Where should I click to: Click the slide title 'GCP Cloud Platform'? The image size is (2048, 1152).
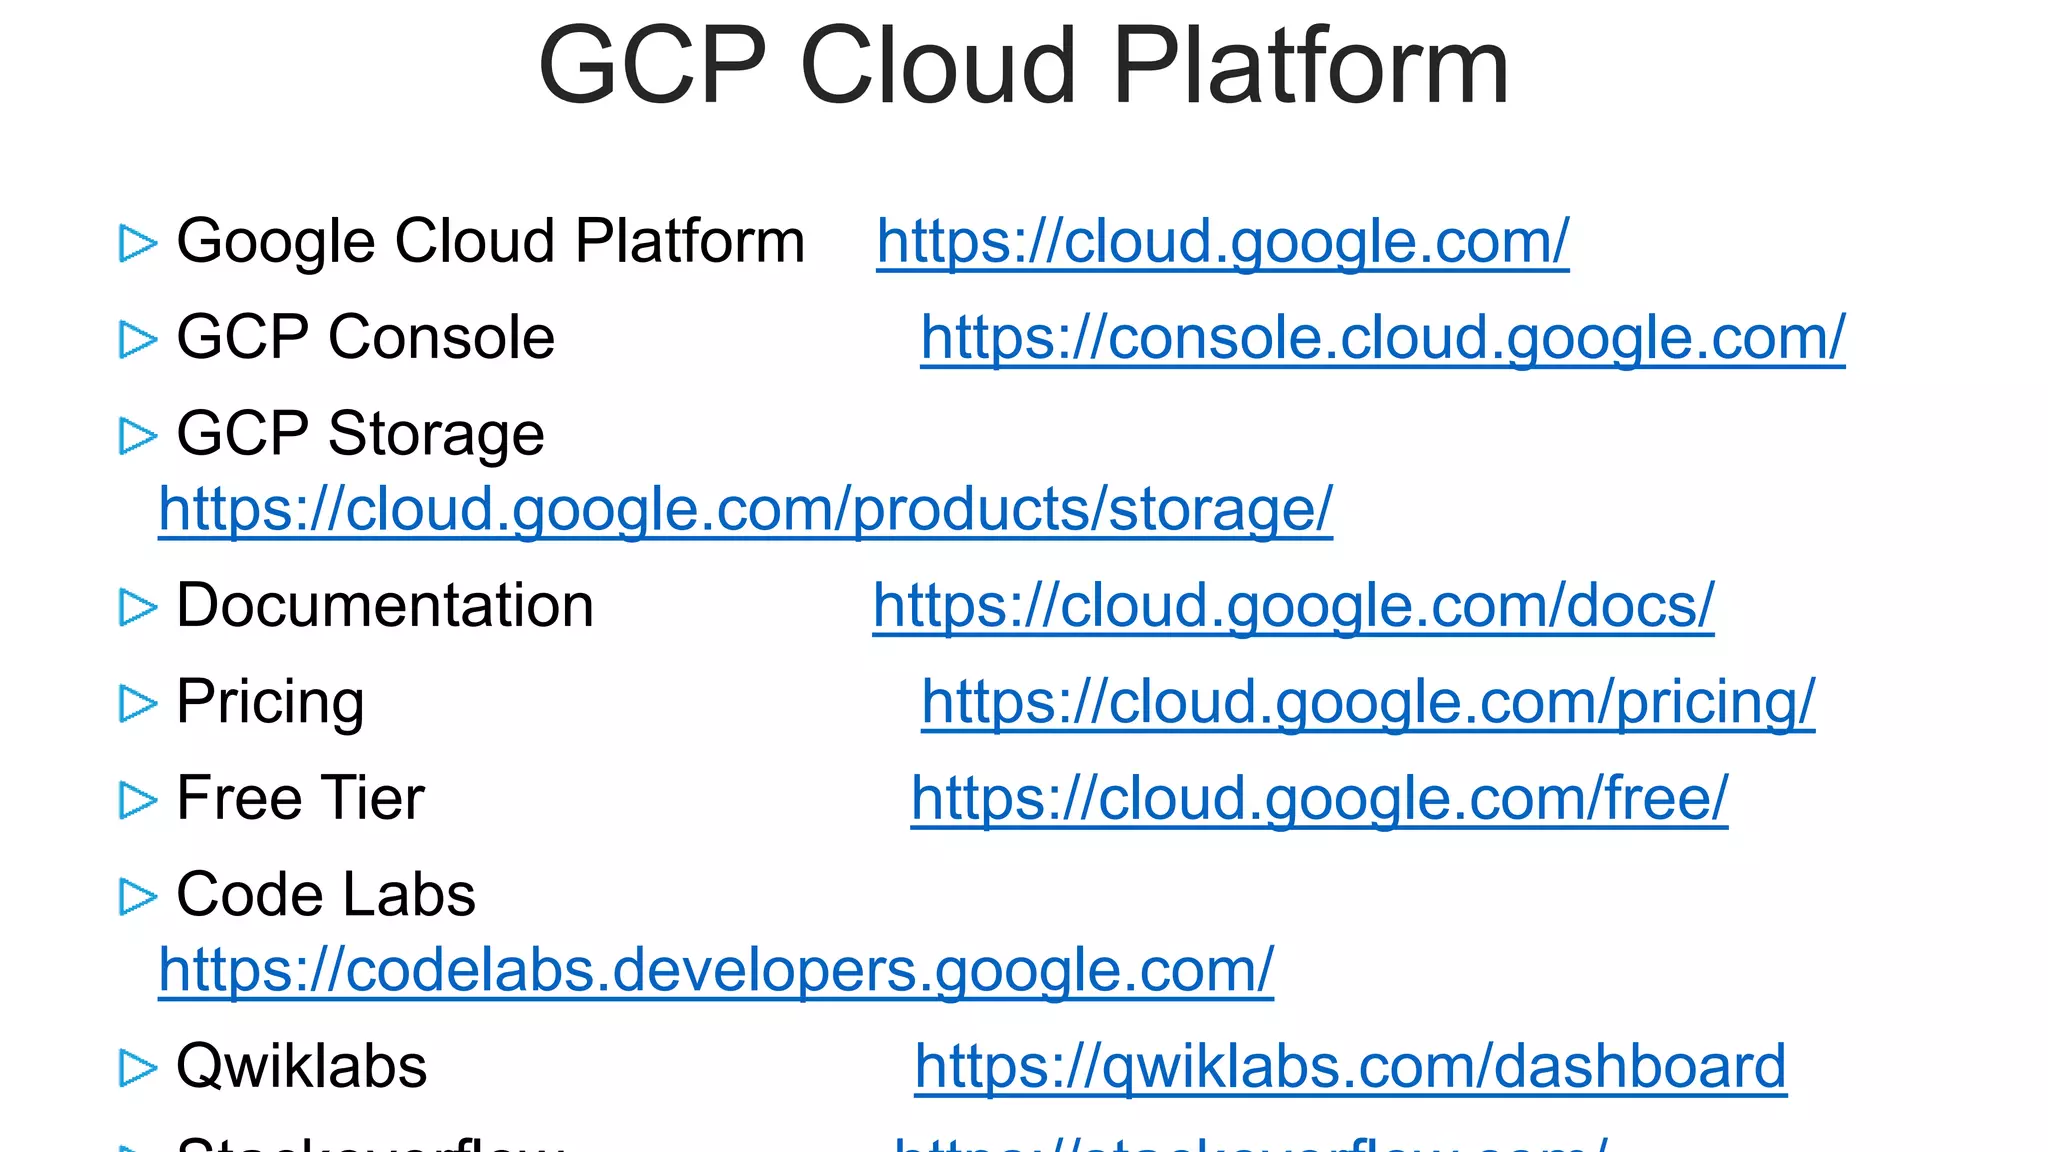[1023, 66]
